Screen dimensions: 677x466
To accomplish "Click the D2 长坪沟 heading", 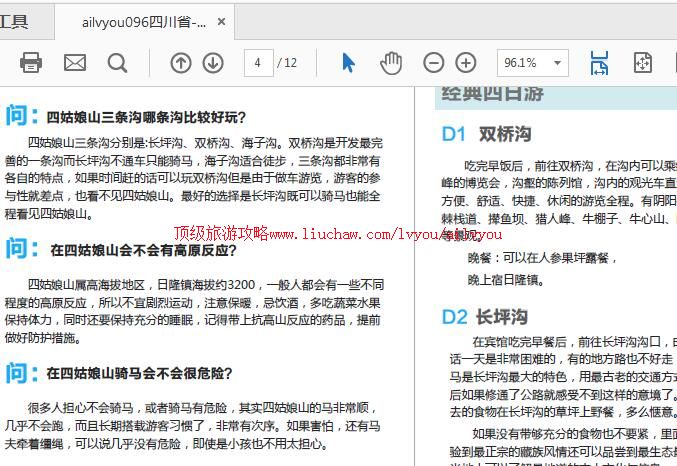I will (x=485, y=317).
